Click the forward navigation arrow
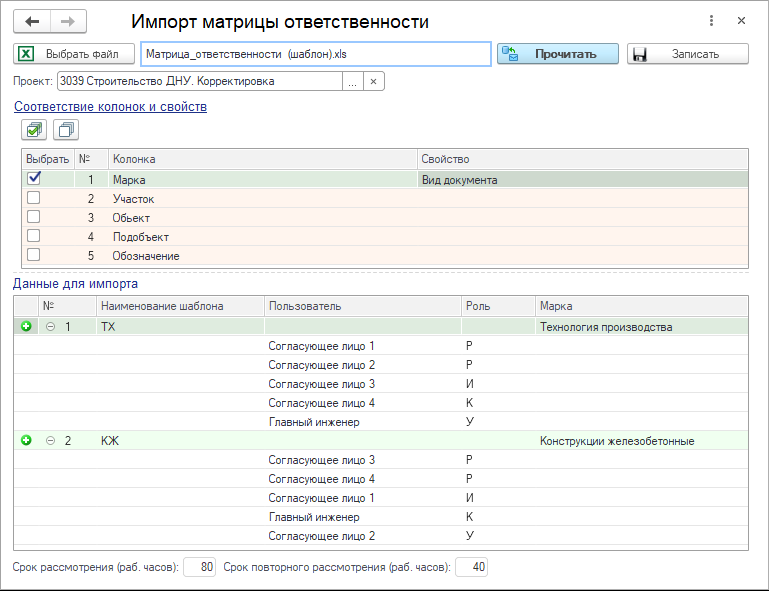The image size is (770, 592). (x=68, y=21)
